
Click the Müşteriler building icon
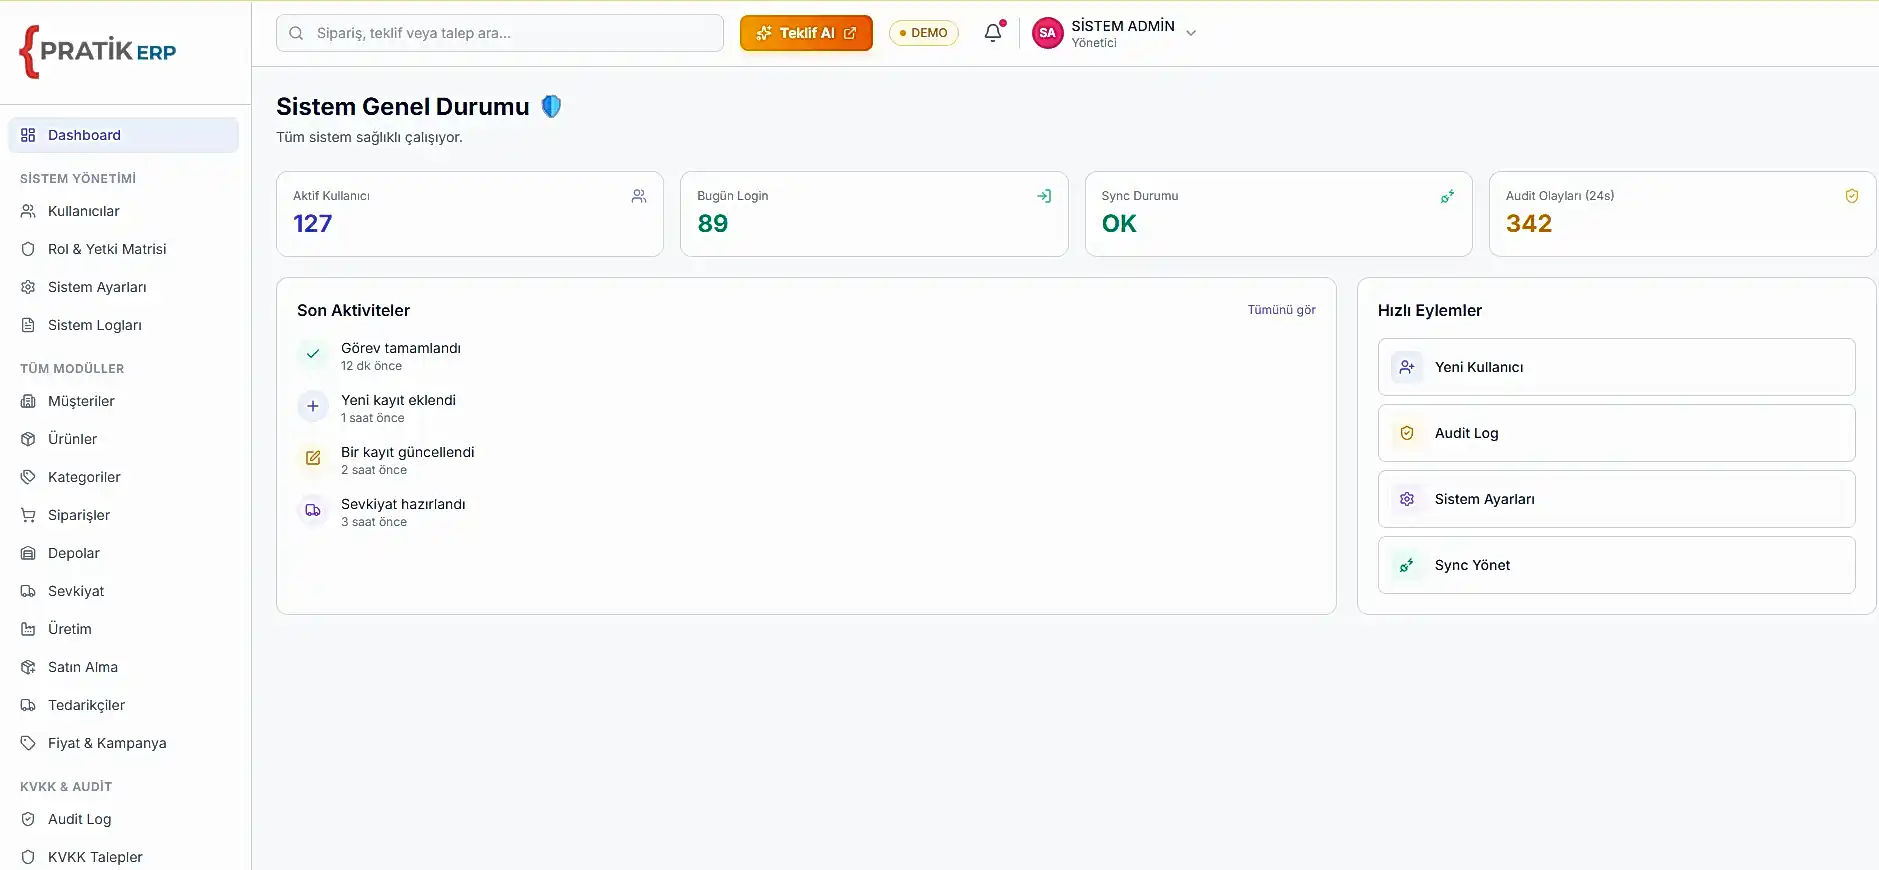click(x=28, y=401)
